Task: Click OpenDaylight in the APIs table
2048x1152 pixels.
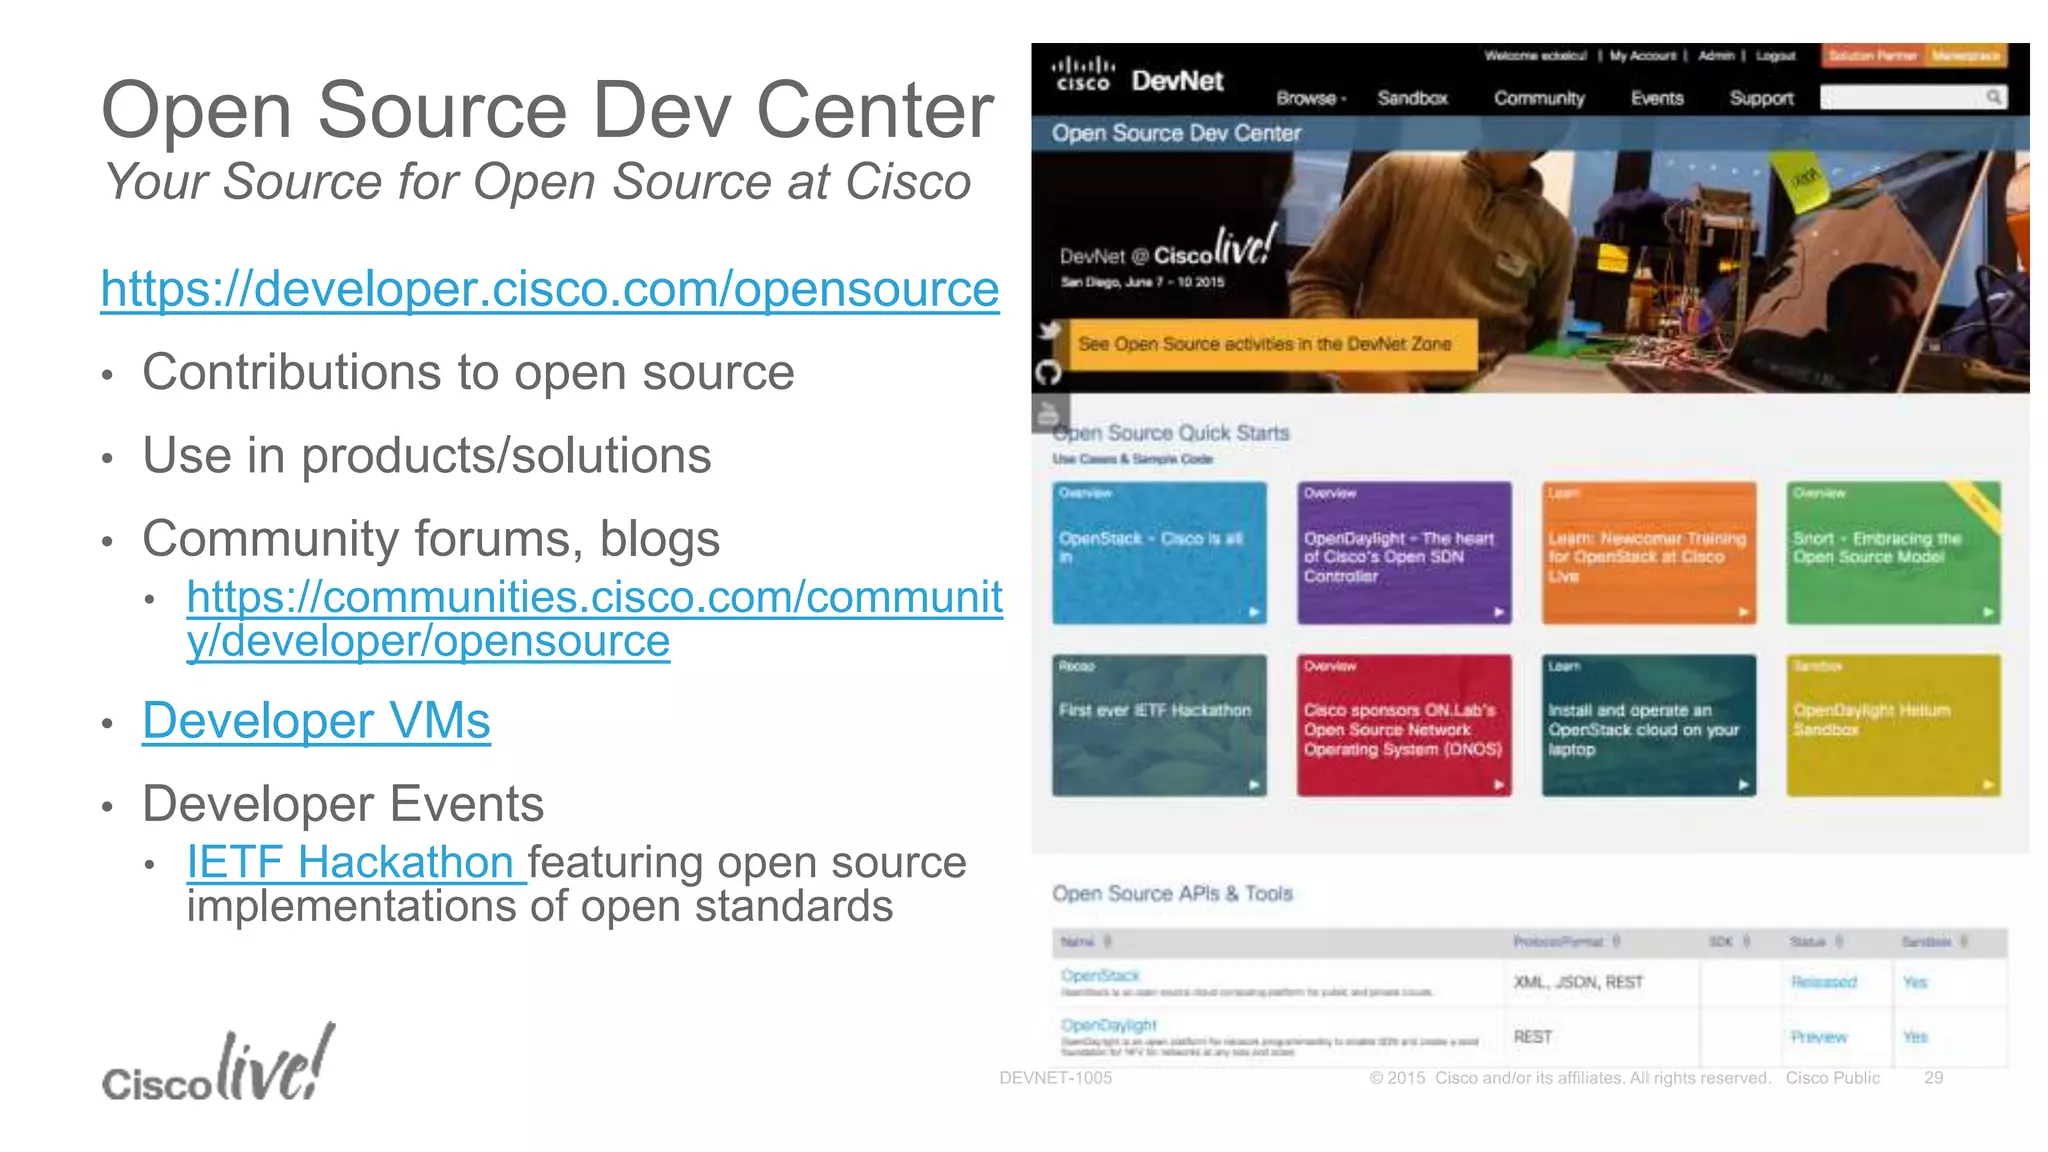Action: 1108,1025
